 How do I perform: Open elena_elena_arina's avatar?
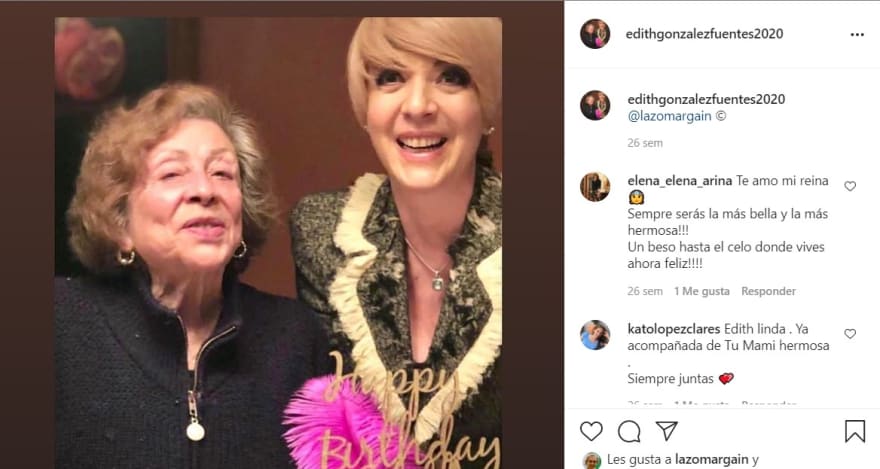tap(595, 187)
